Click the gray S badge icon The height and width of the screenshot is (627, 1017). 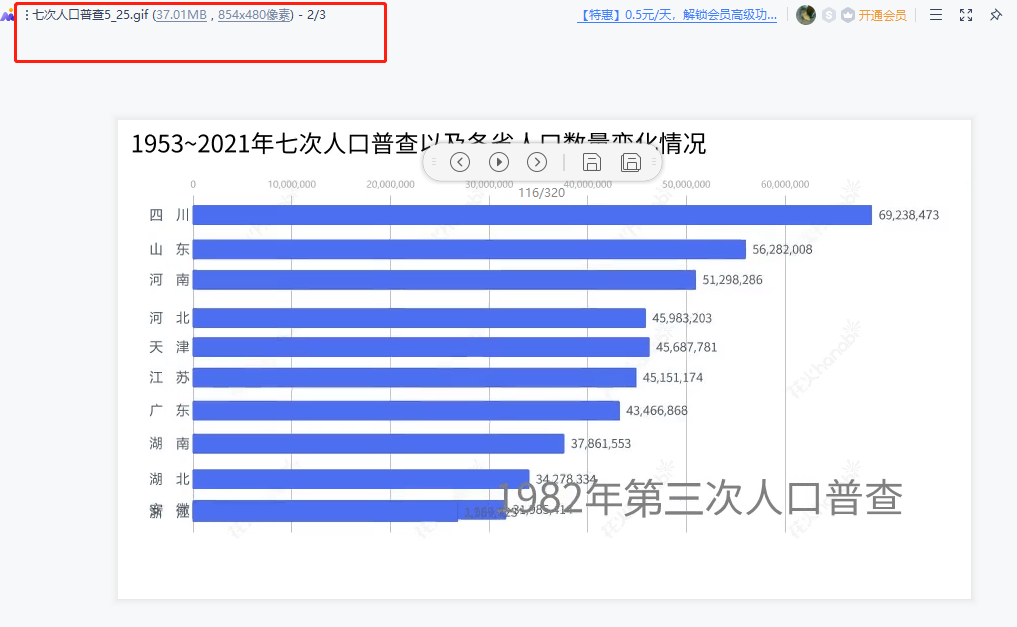point(829,15)
